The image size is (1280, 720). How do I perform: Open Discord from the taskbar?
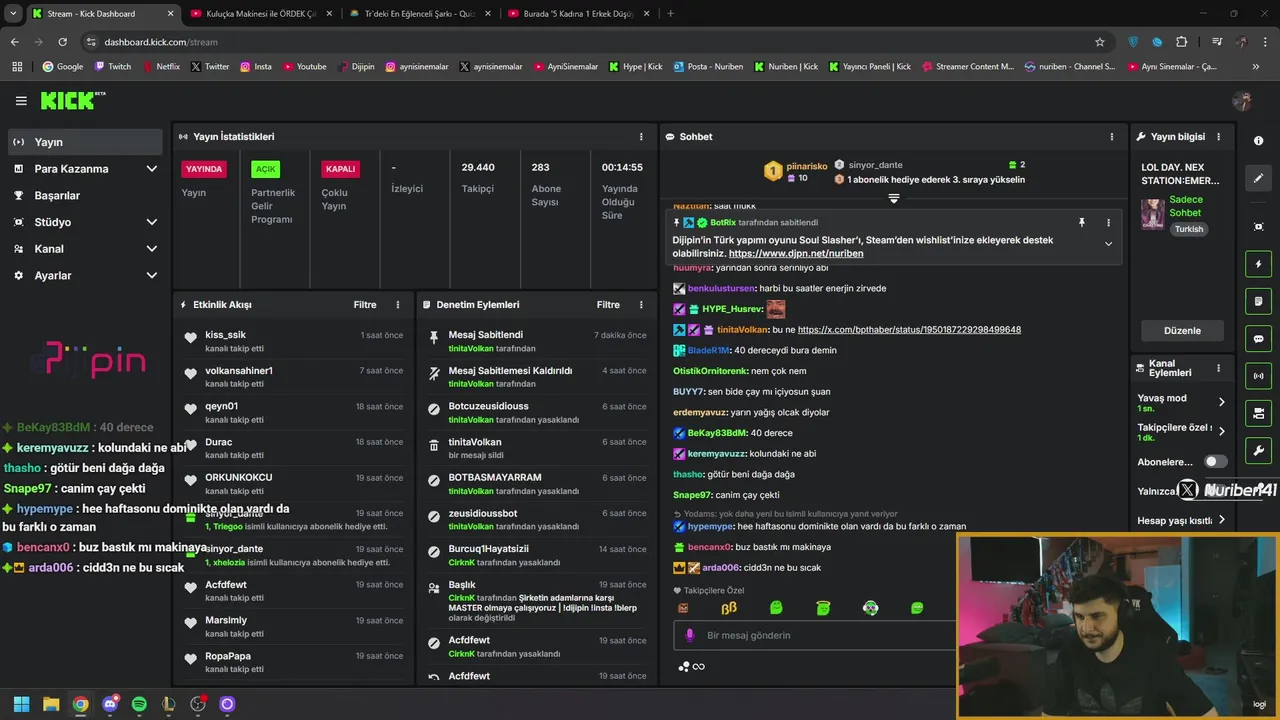[110, 704]
